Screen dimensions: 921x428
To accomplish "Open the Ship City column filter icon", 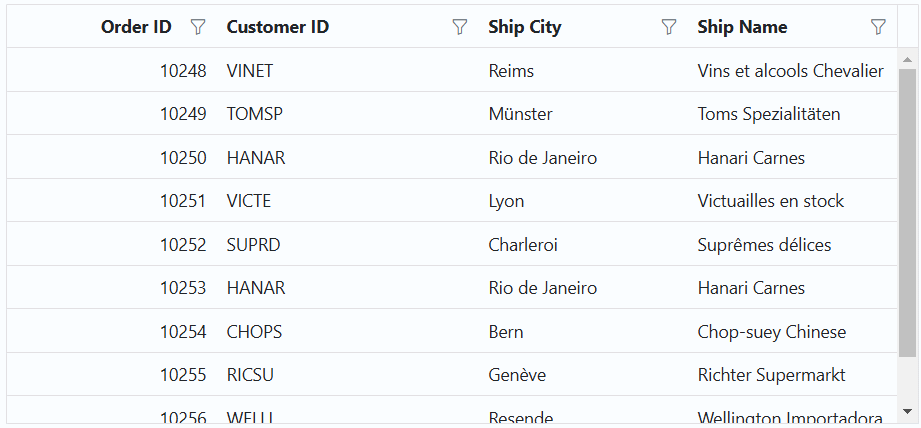I will coord(669,27).
